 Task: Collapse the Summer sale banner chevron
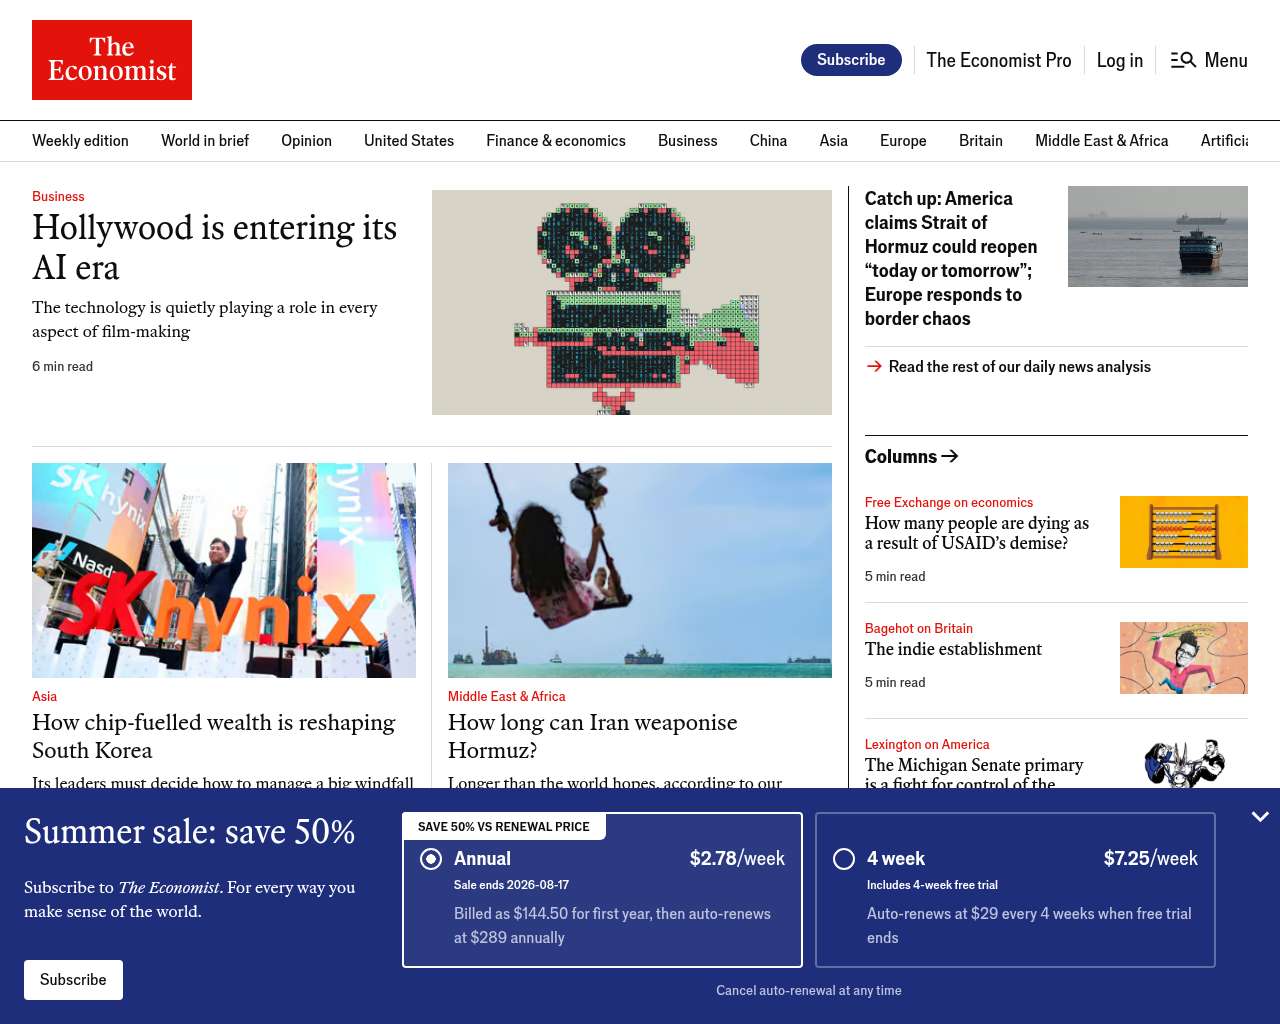click(x=1260, y=817)
